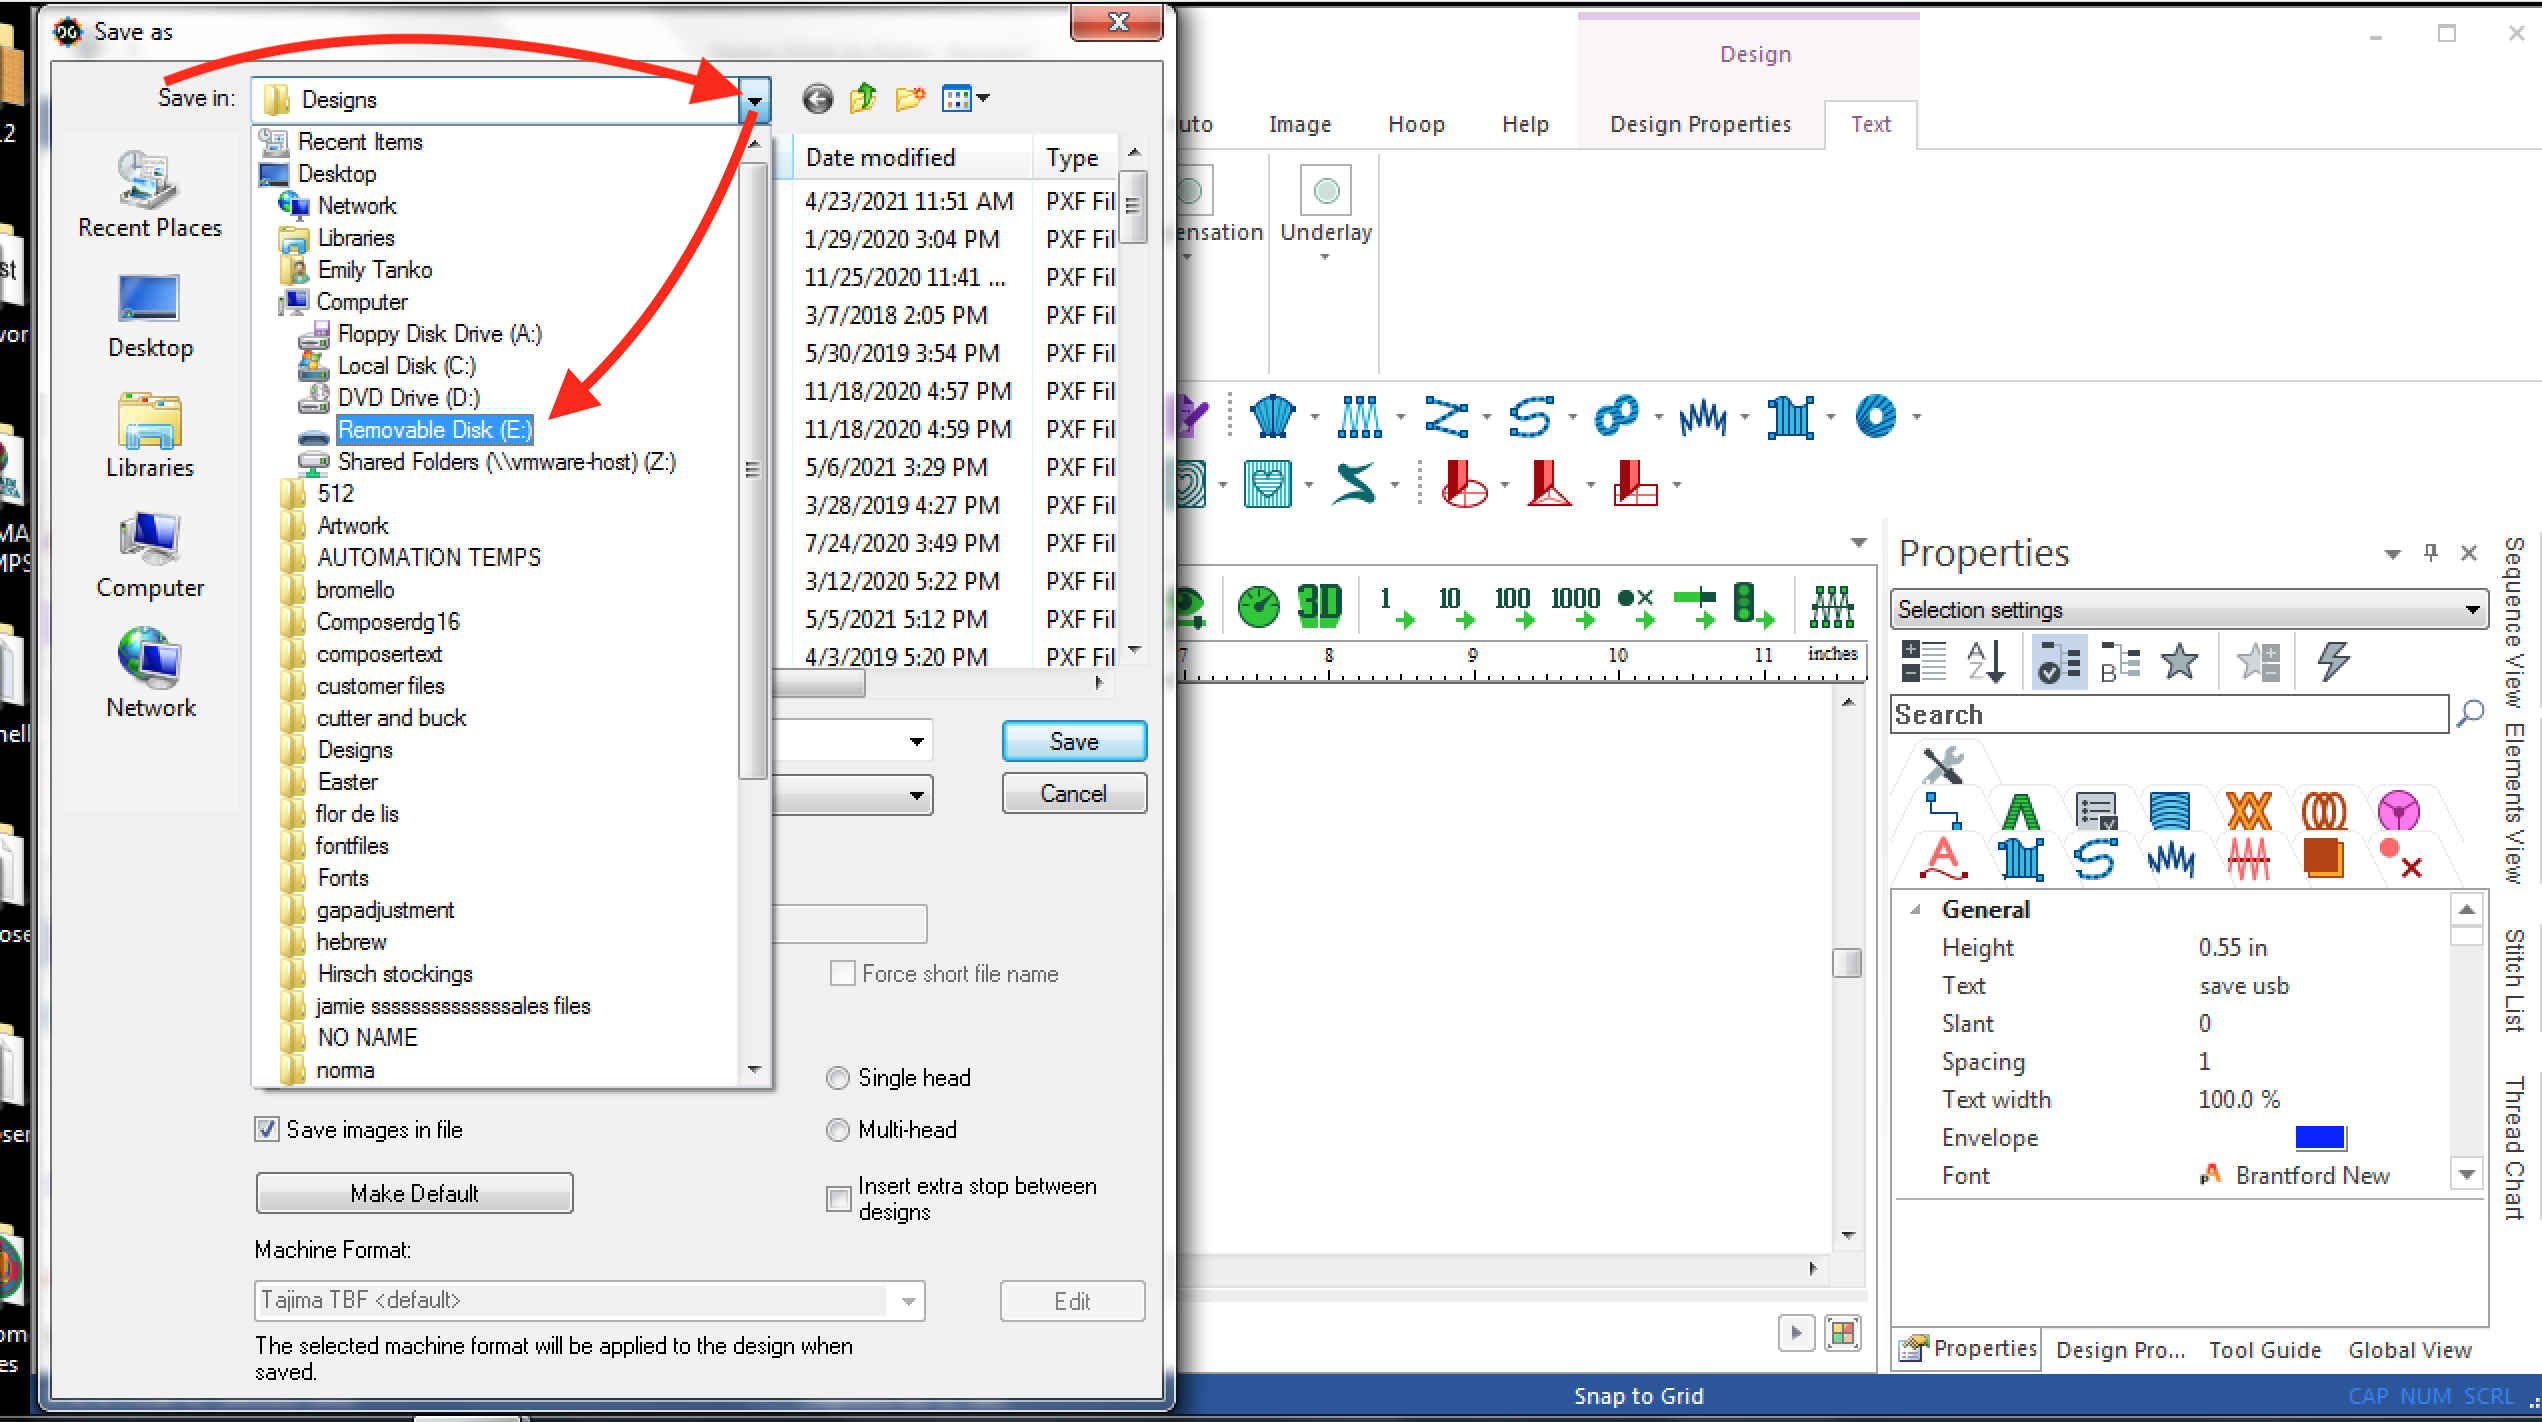This screenshot has width=2542, height=1422.
Task: Go back using the Save dialog's back arrow icon
Action: (x=817, y=98)
